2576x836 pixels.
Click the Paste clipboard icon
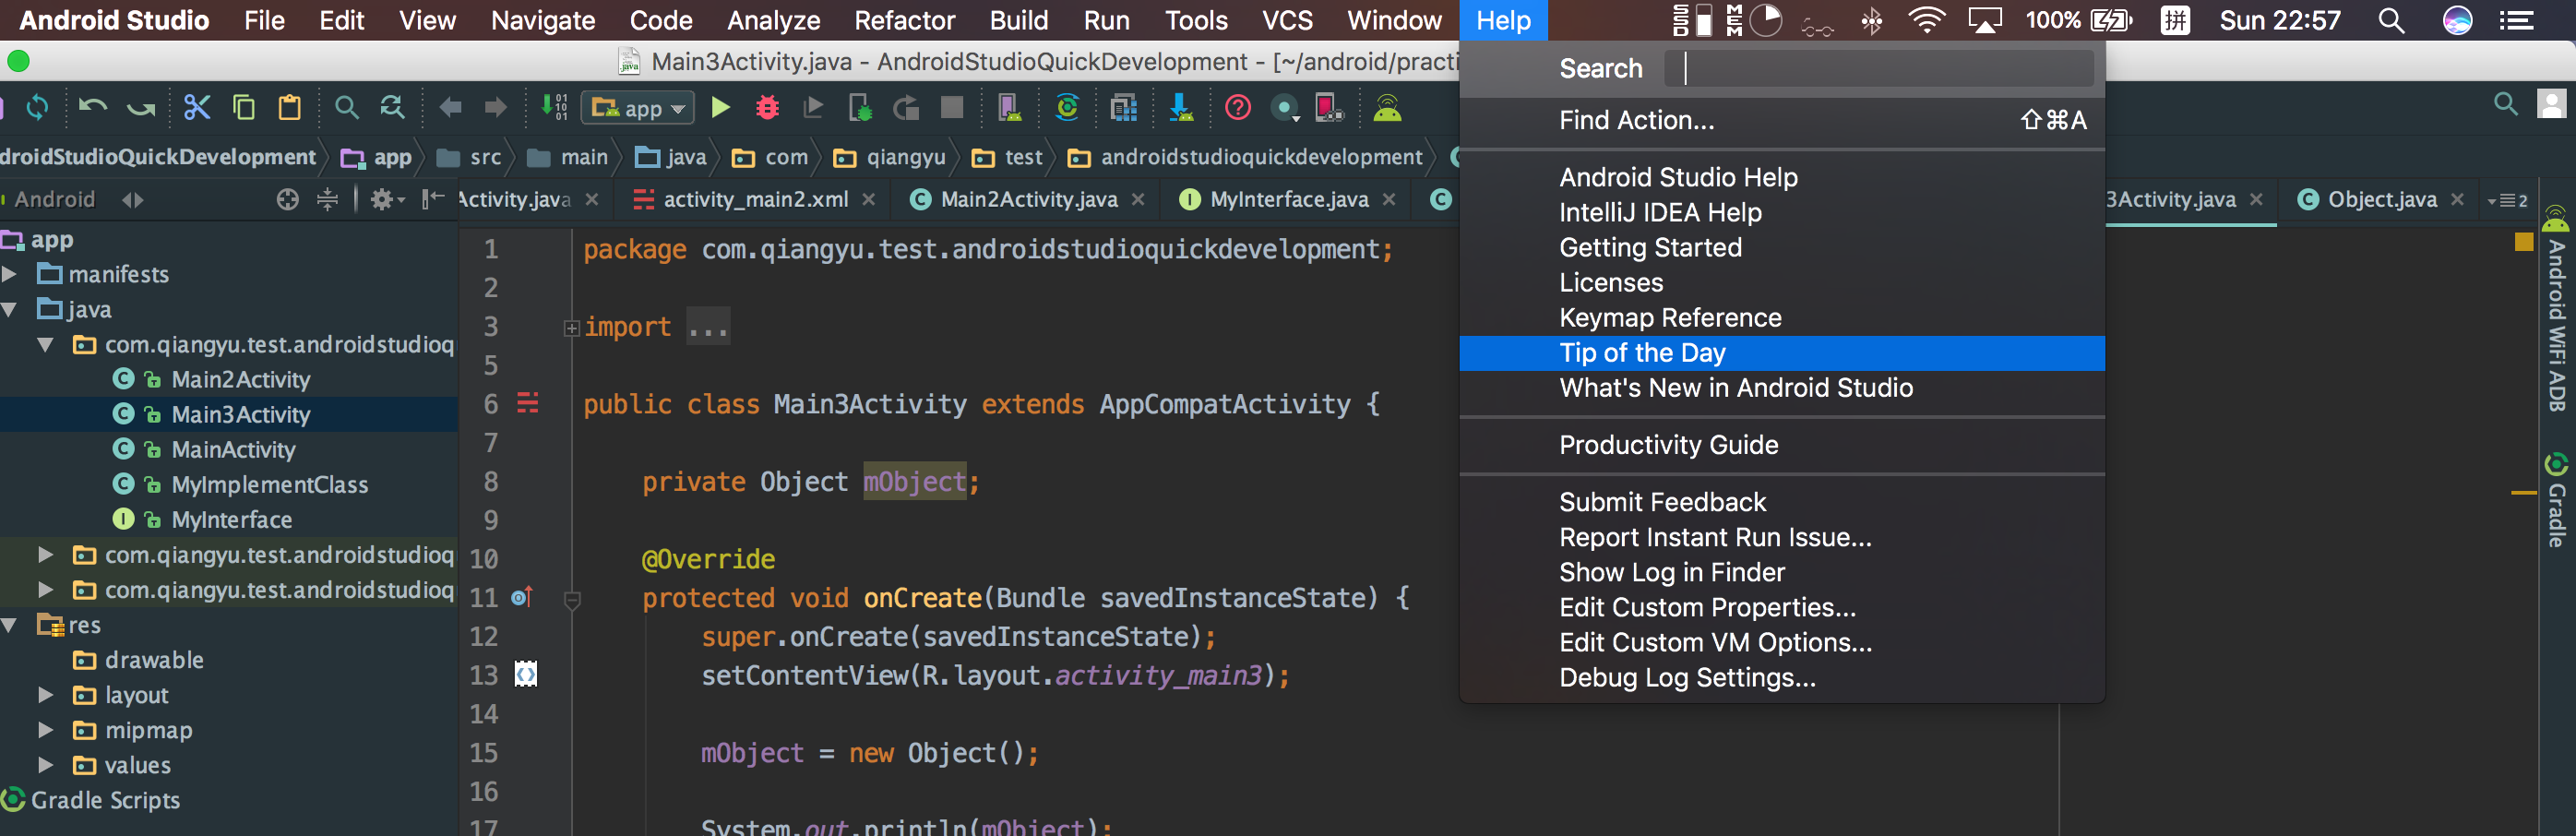pos(290,107)
